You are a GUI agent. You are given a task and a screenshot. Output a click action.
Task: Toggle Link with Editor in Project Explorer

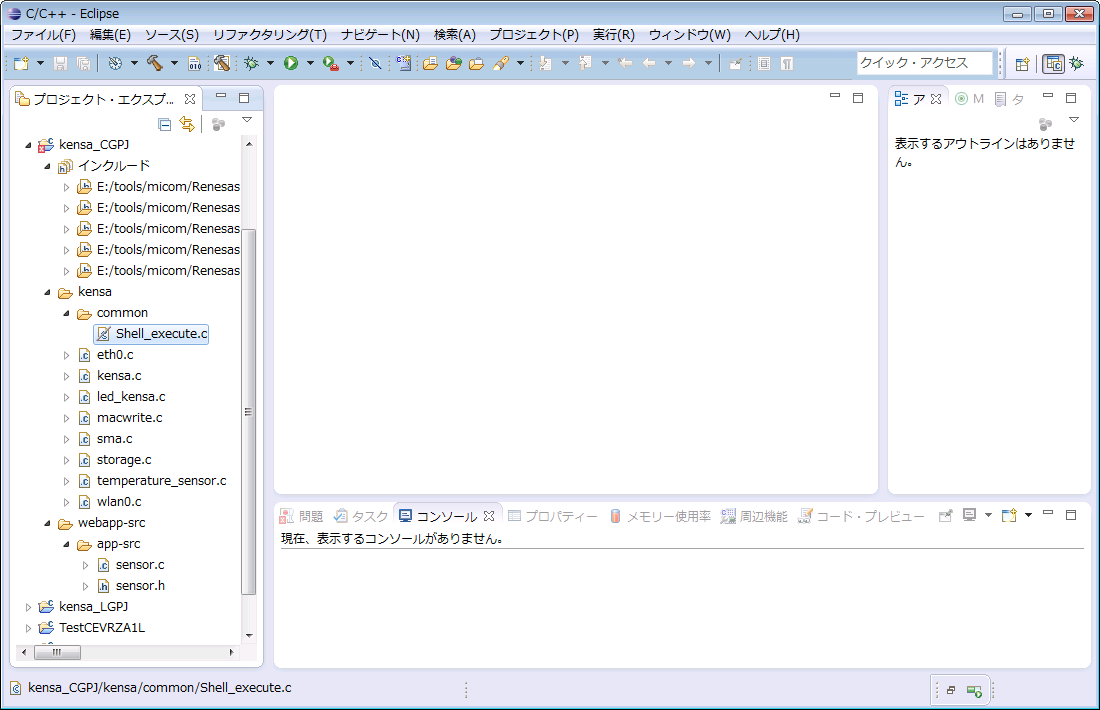(187, 124)
